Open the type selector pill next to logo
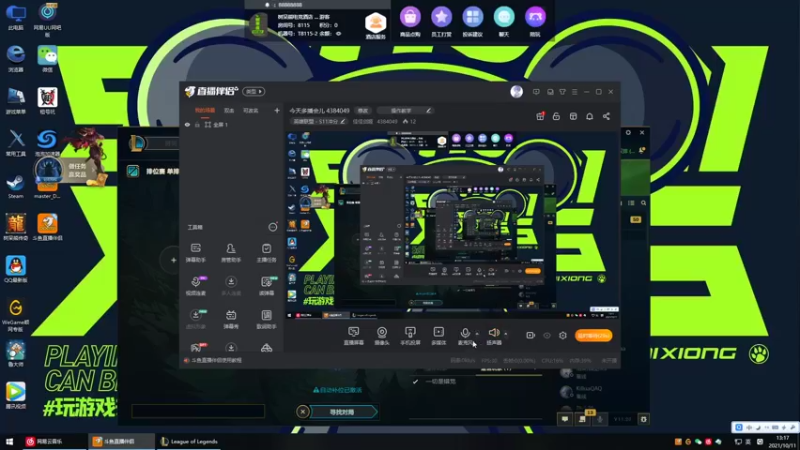This screenshot has width=800, height=450. point(254,92)
